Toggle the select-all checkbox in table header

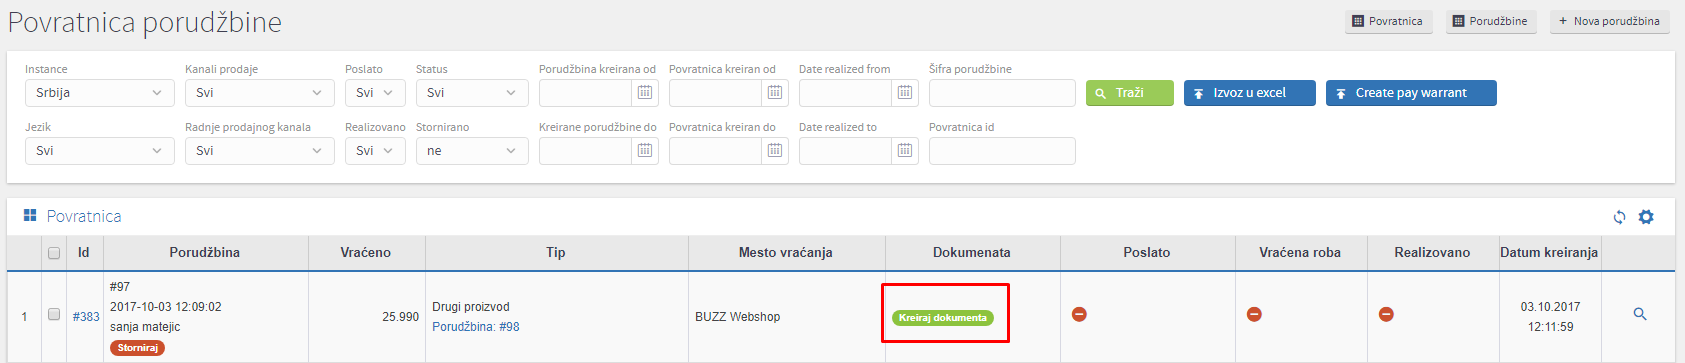click(x=54, y=253)
